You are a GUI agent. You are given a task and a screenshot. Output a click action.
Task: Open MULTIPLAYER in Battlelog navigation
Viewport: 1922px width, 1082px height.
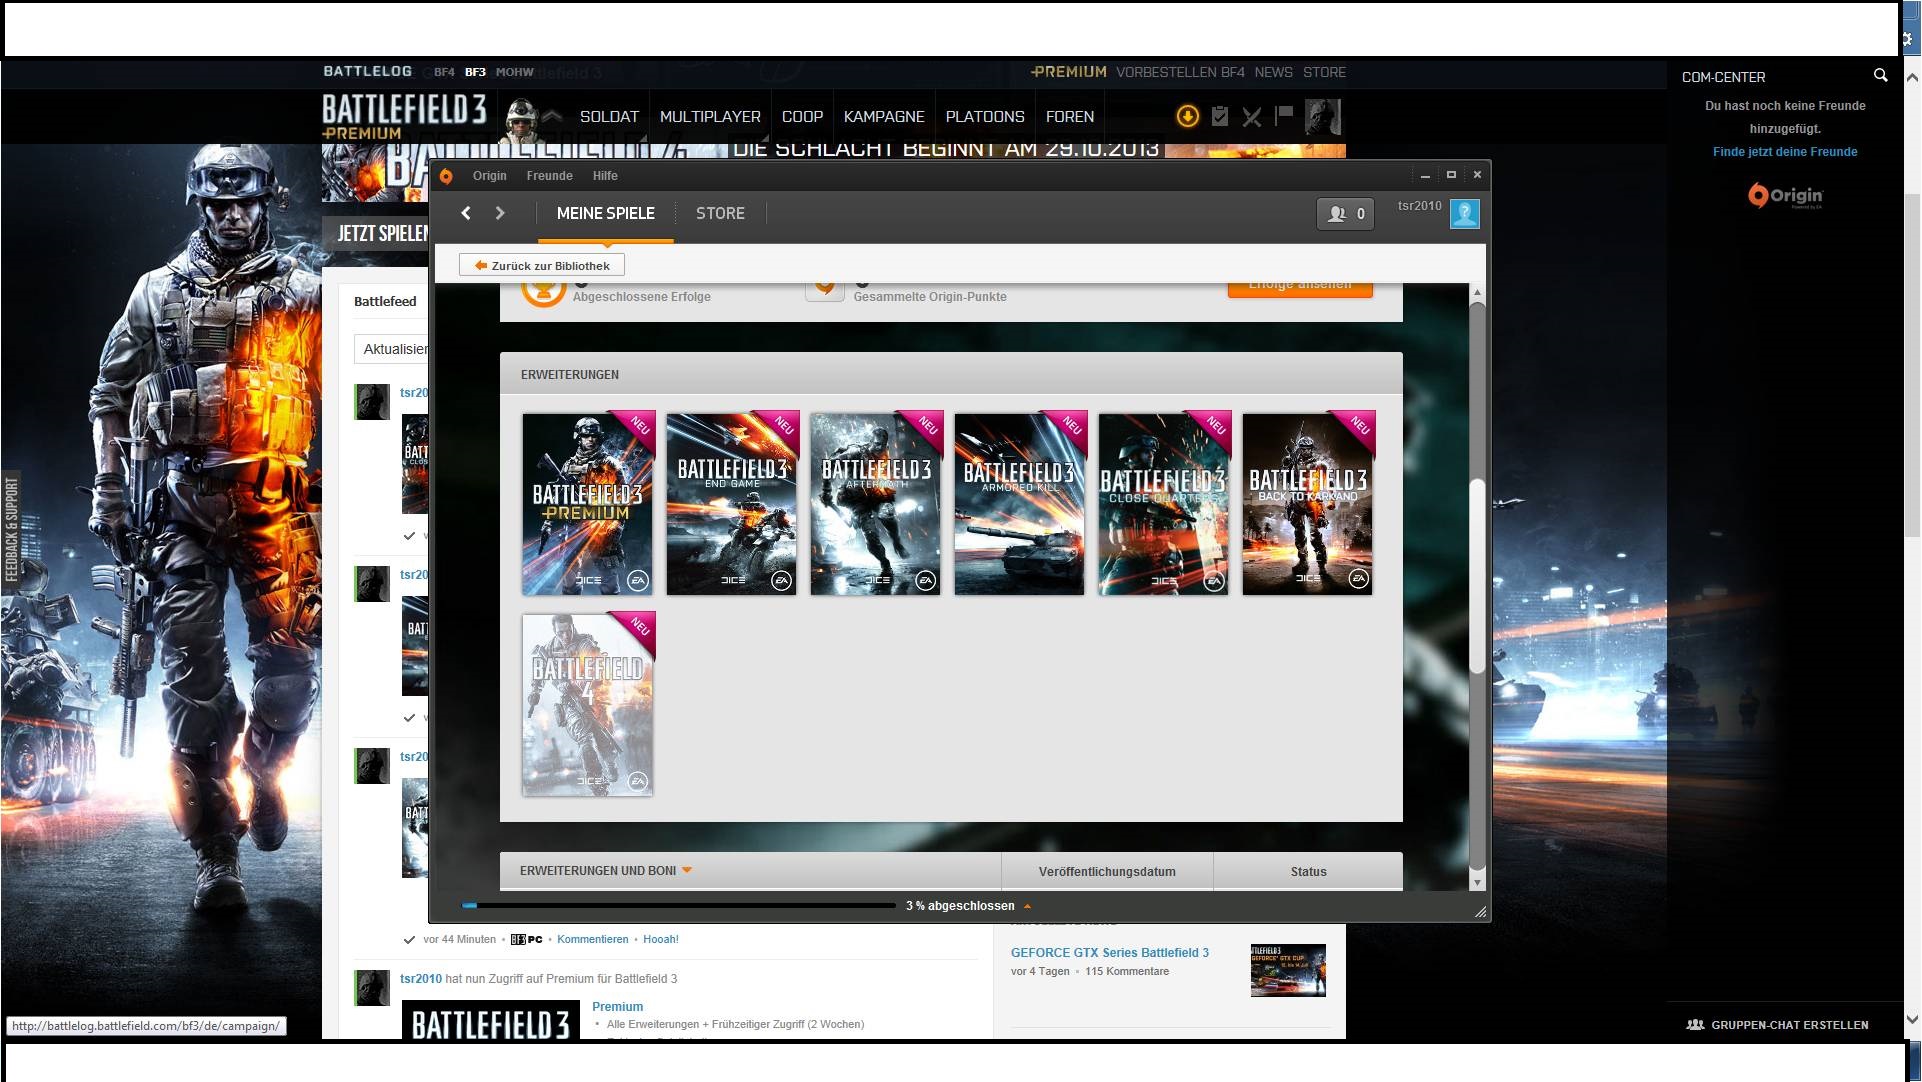[x=710, y=117]
